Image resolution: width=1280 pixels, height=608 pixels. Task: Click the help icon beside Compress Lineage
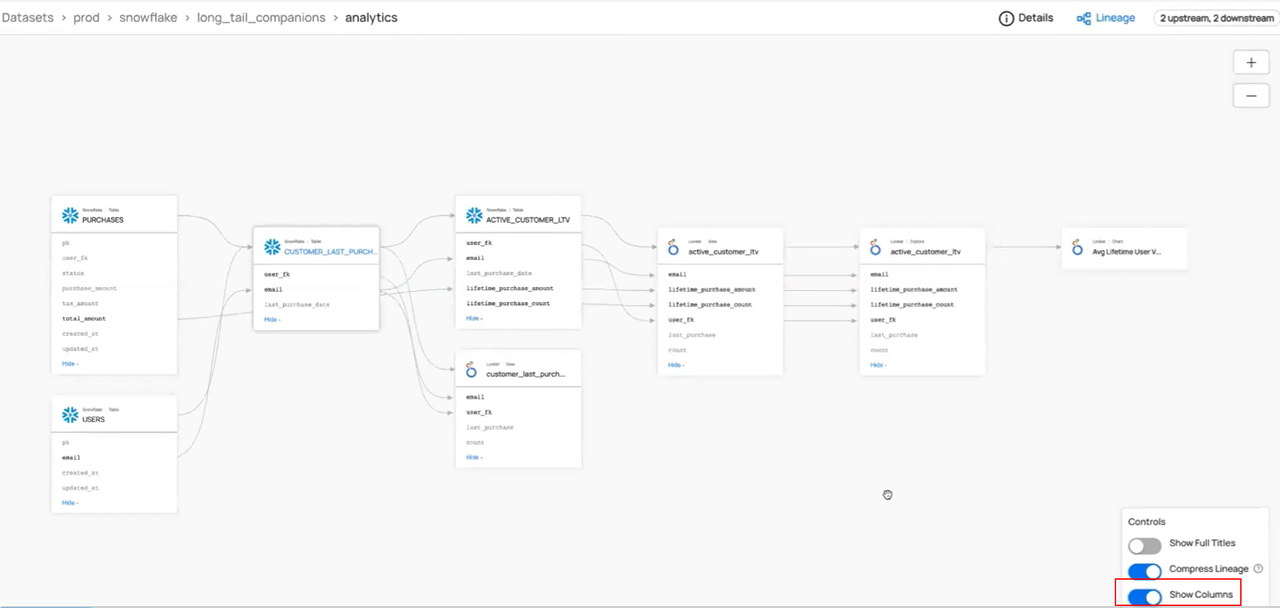[x=1258, y=569]
